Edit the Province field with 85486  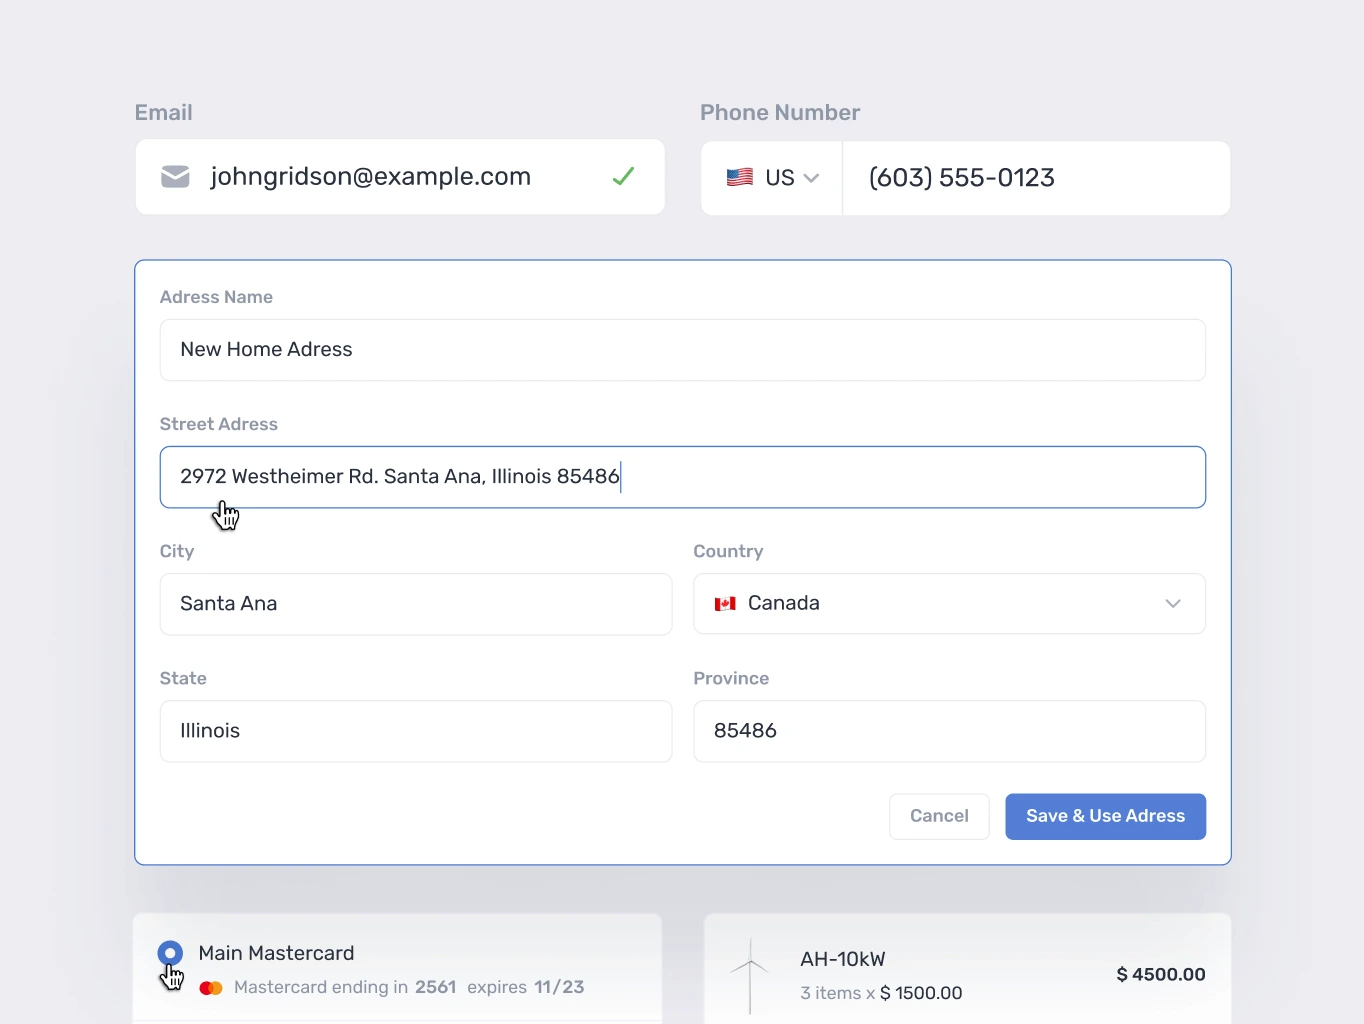coord(948,731)
